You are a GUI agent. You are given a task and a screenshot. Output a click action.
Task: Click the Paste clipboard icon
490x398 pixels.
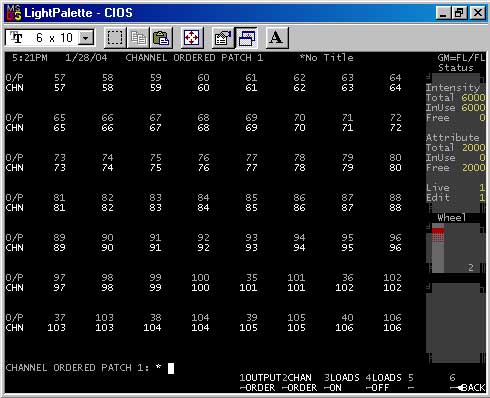161,38
